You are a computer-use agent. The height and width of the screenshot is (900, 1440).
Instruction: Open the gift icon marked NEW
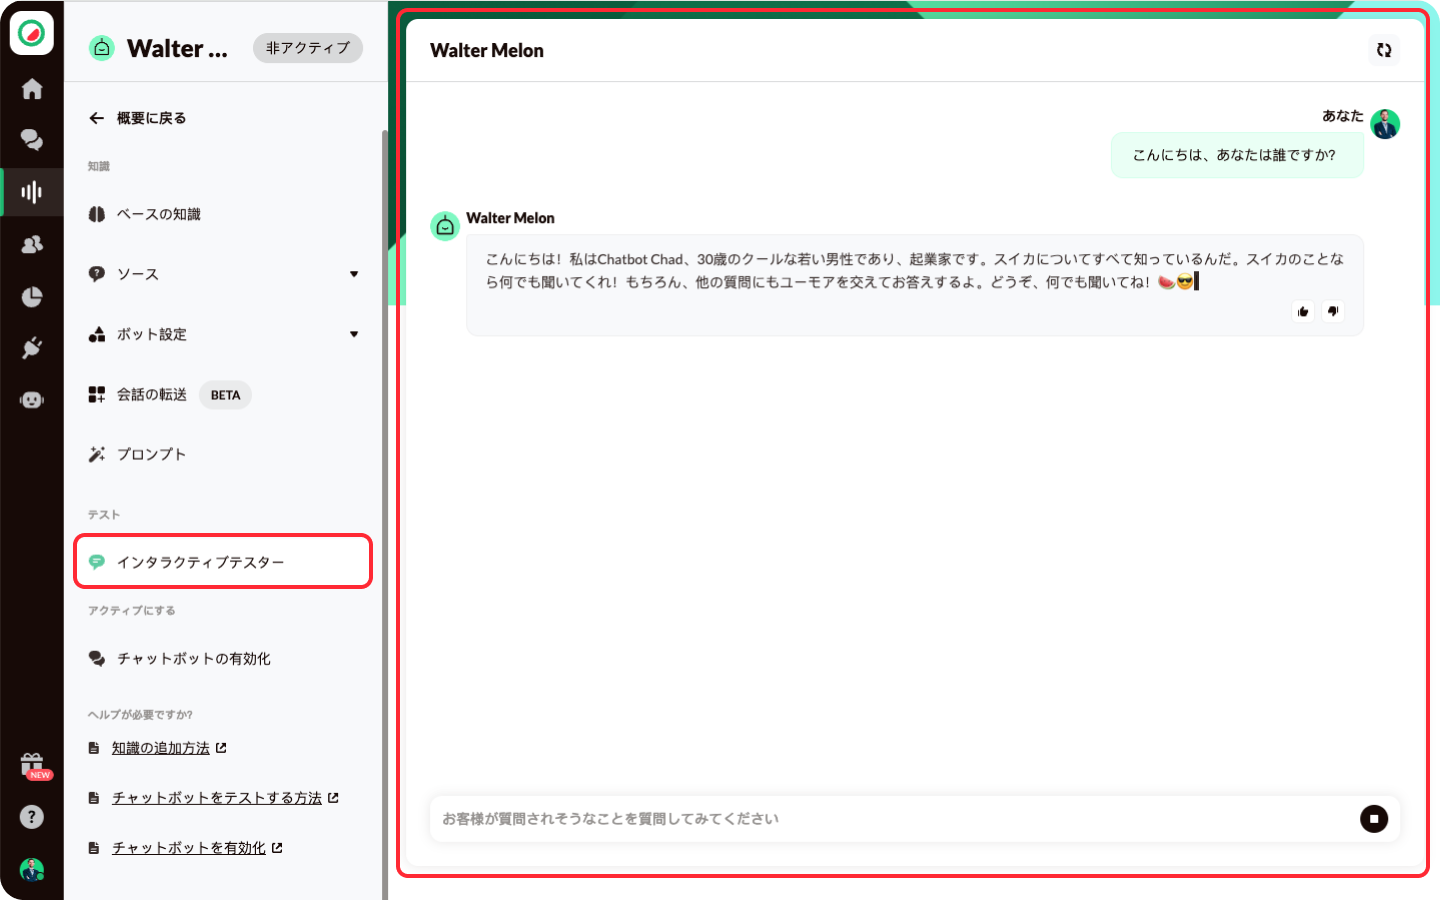pos(33,766)
